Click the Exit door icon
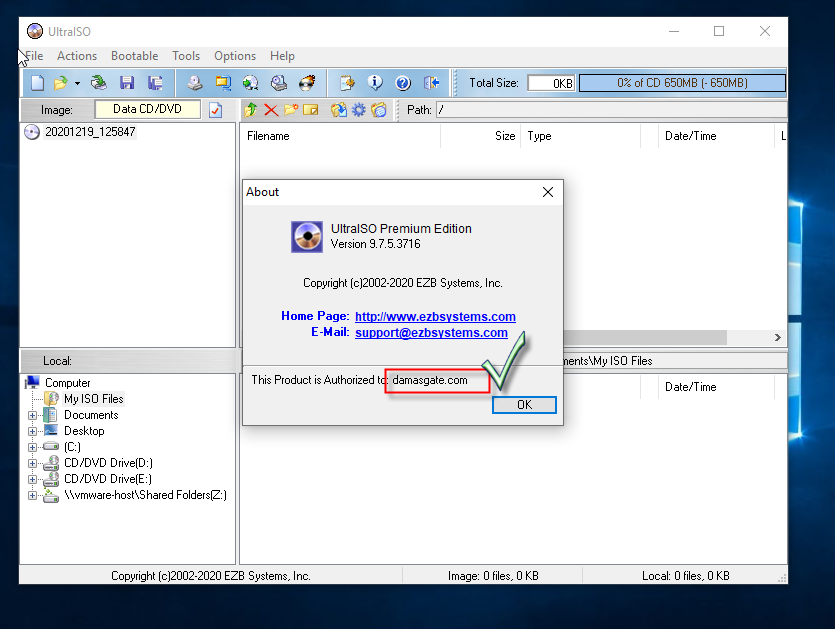 tap(431, 83)
